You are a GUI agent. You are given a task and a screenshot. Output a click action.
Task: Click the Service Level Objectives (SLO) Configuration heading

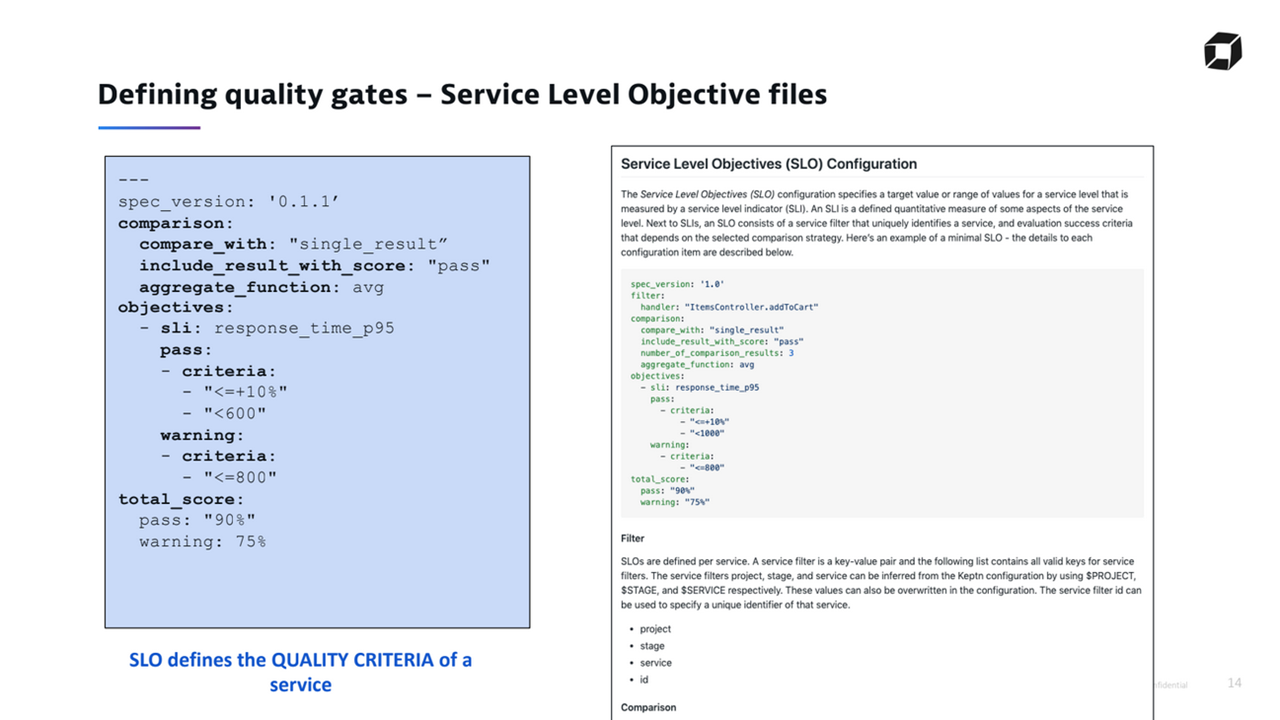click(x=768, y=164)
